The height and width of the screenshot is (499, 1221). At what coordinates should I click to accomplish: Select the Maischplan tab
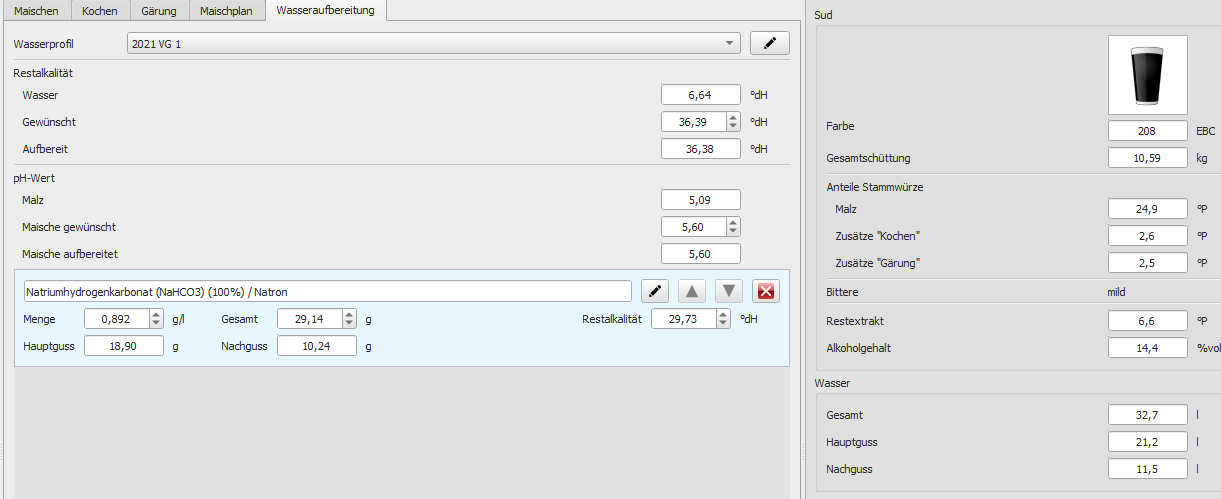pyautogui.click(x=227, y=11)
